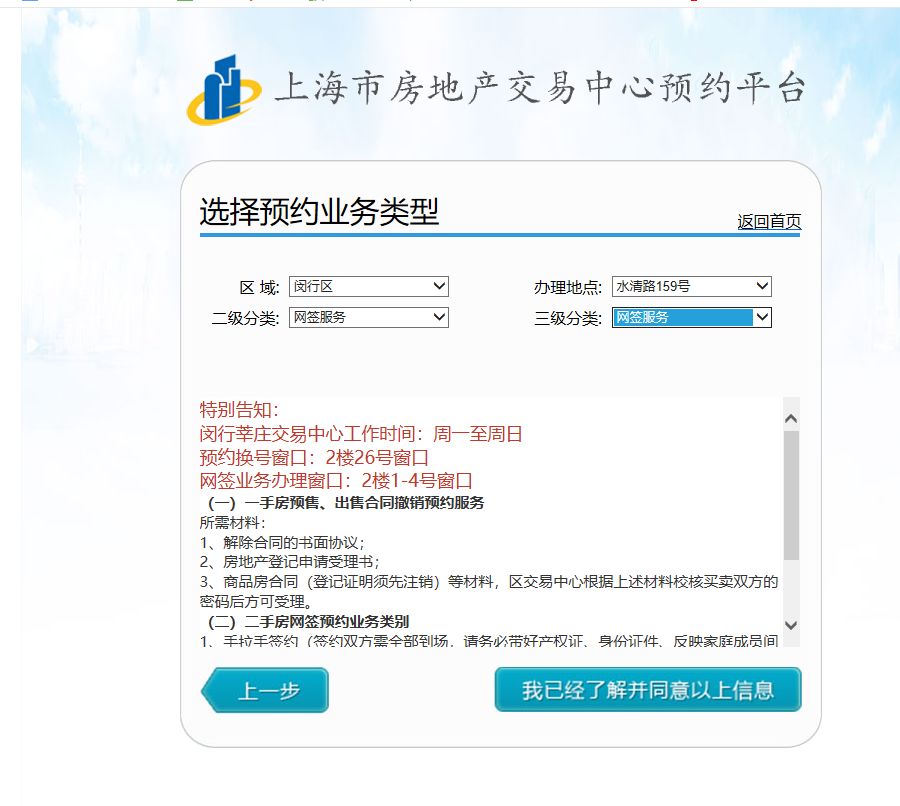900x806 pixels.
Task: Click the left arrow shape on 上一步 button
Action: pyautogui.click(x=213, y=691)
